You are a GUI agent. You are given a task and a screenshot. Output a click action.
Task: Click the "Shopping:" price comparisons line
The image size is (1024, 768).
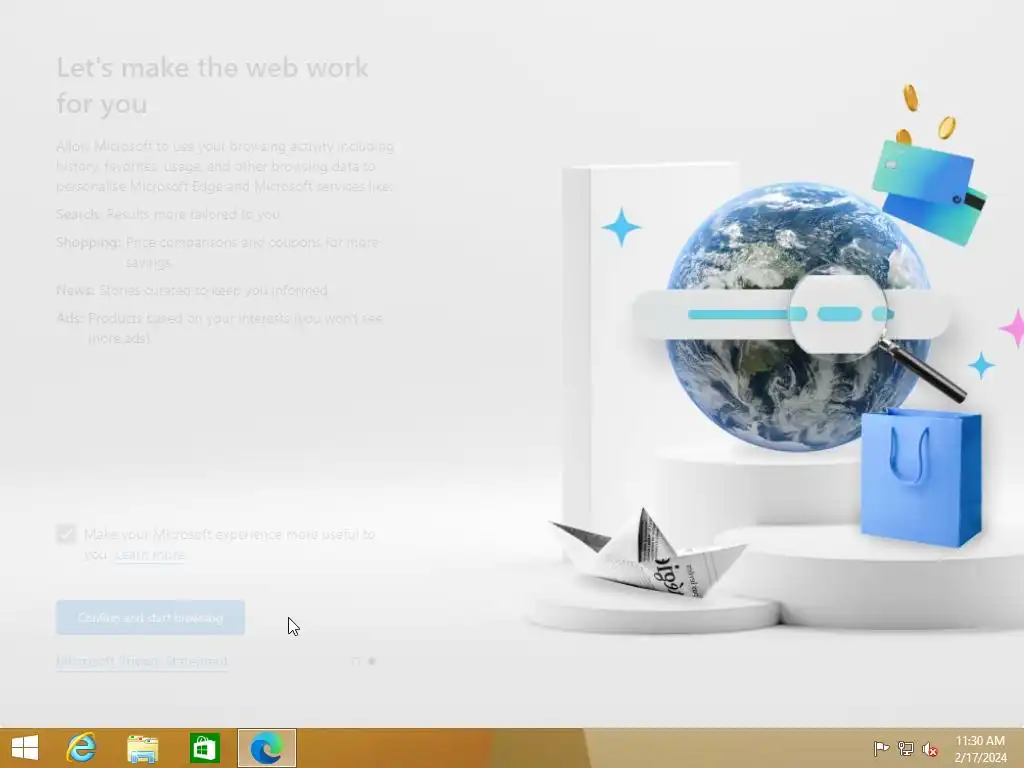coord(217,252)
